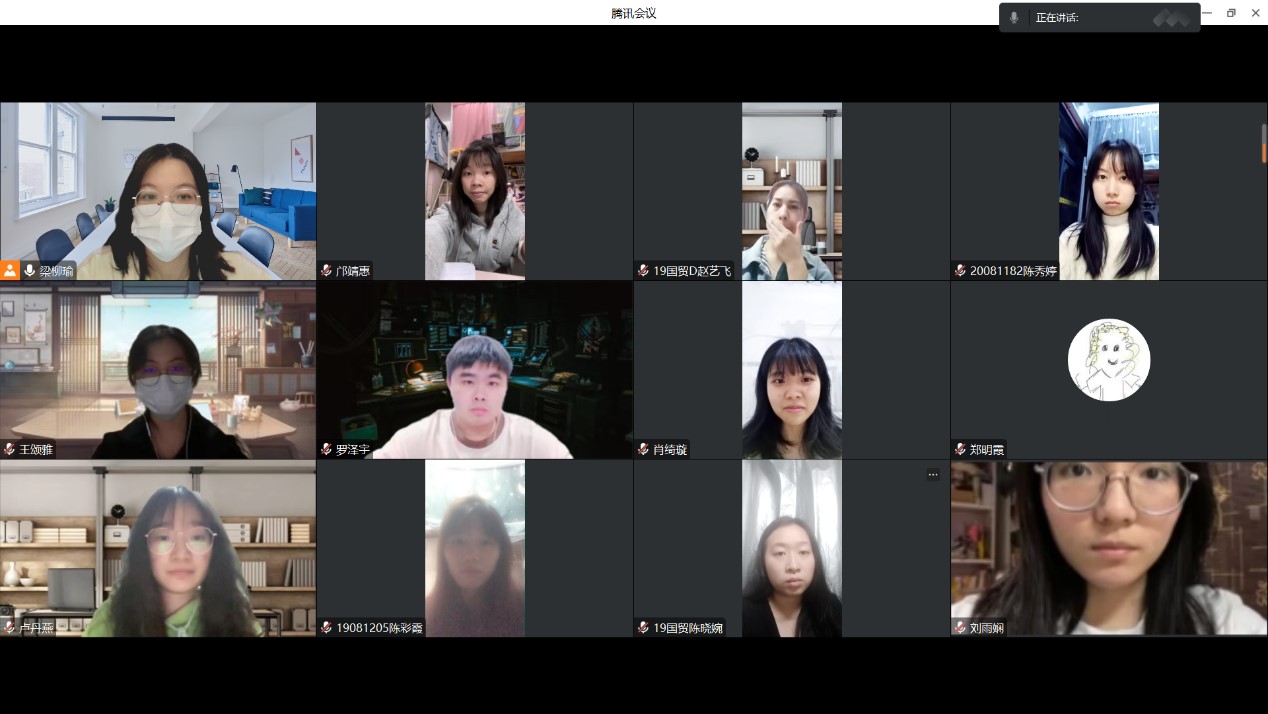Click the mic icon in the 正在讲话 panel
The width and height of the screenshot is (1268, 714).
click(1014, 16)
